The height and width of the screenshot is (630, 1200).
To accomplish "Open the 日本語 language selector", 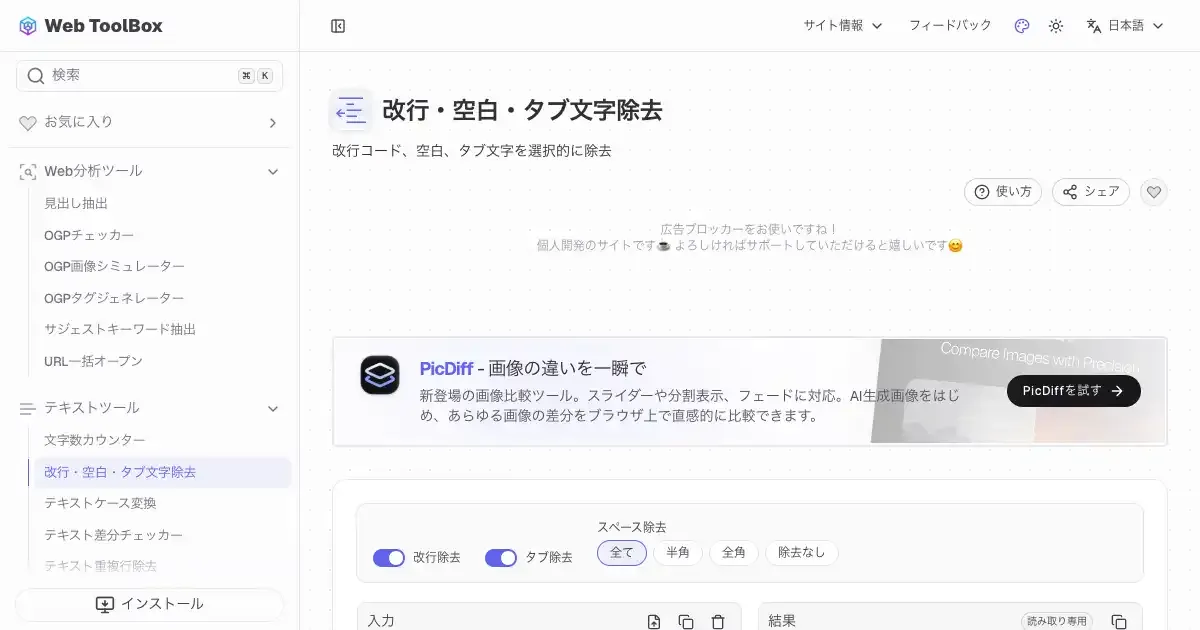I will (x=1125, y=26).
